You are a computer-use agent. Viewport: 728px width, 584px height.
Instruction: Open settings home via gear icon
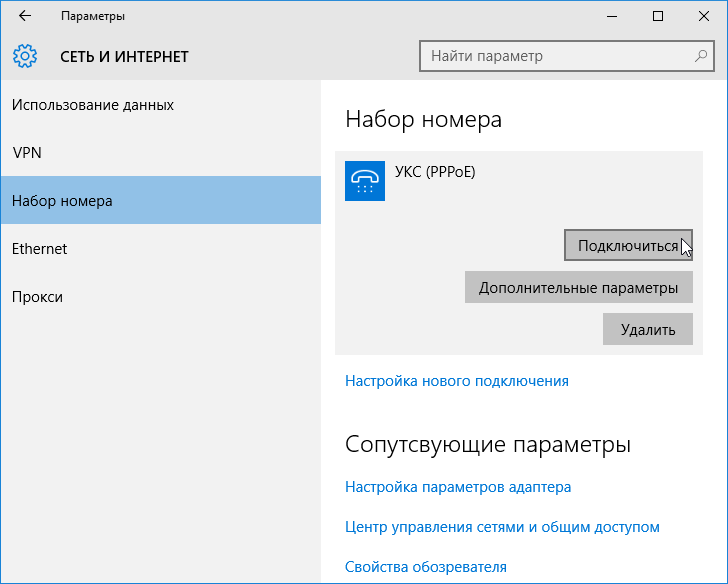click(25, 56)
